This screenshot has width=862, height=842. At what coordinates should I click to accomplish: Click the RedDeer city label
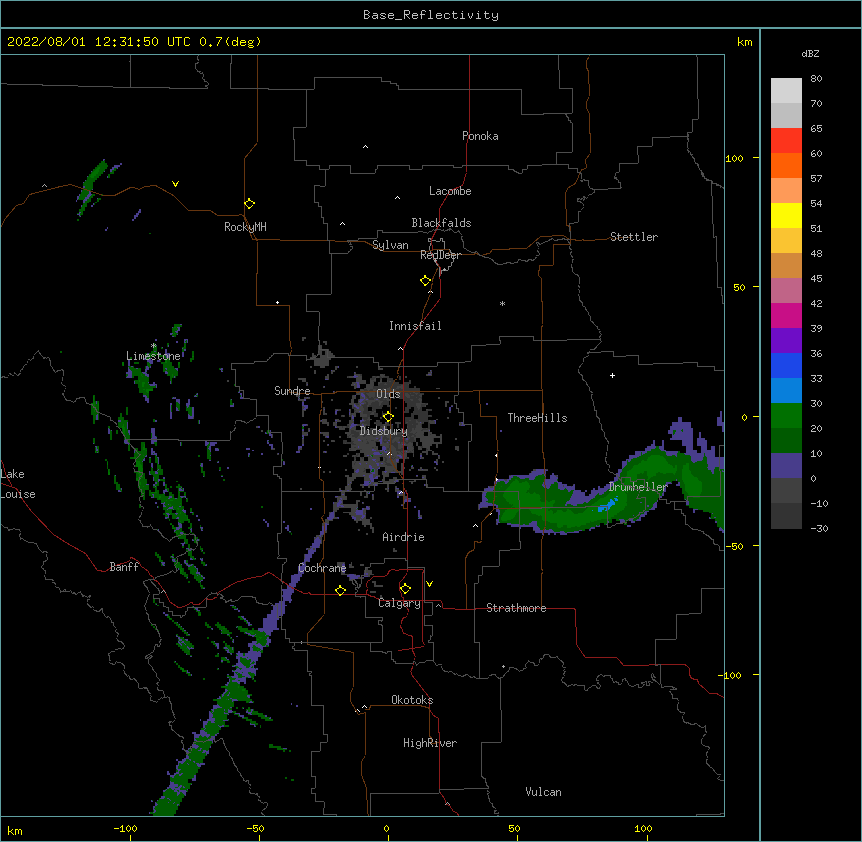click(440, 255)
